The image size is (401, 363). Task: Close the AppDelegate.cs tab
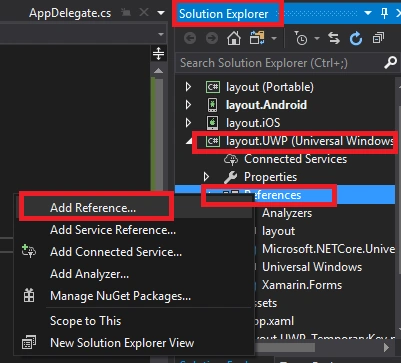click(x=144, y=12)
